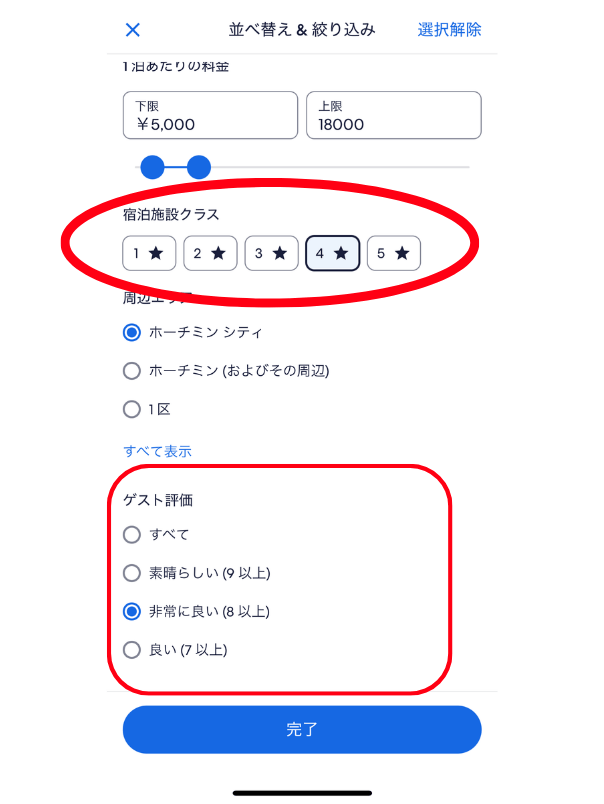Click 選択解除 to clear selections

449,30
